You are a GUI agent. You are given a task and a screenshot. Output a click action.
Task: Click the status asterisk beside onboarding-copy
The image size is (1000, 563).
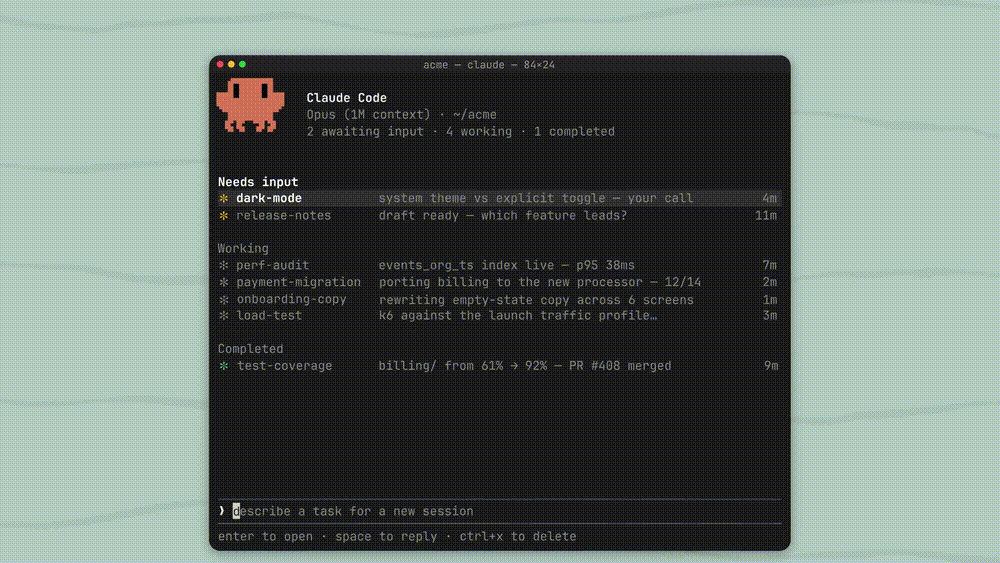click(224, 299)
